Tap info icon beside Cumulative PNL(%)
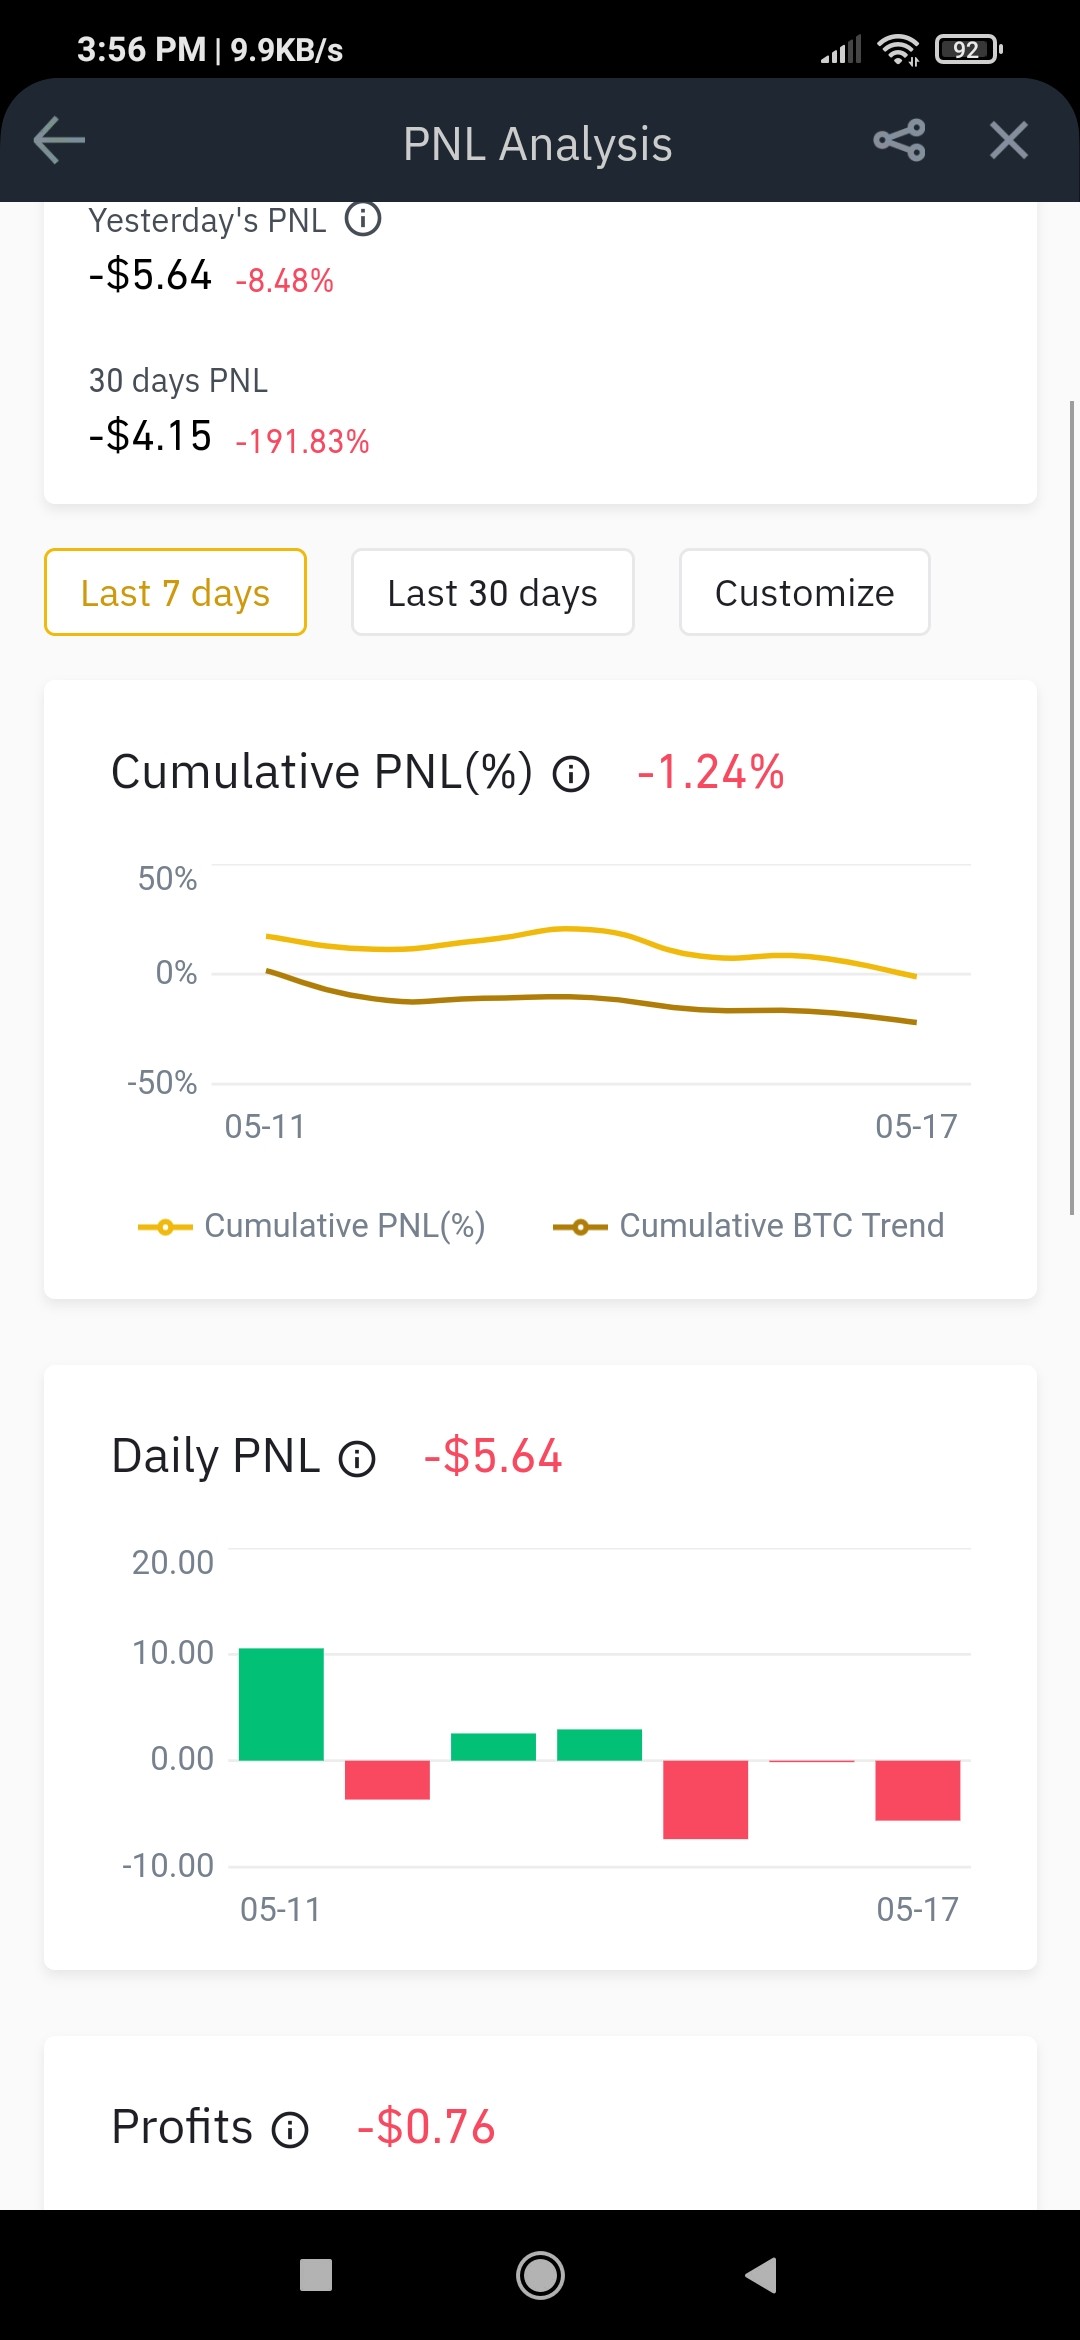This screenshot has width=1080, height=2340. pyautogui.click(x=571, y=774)
